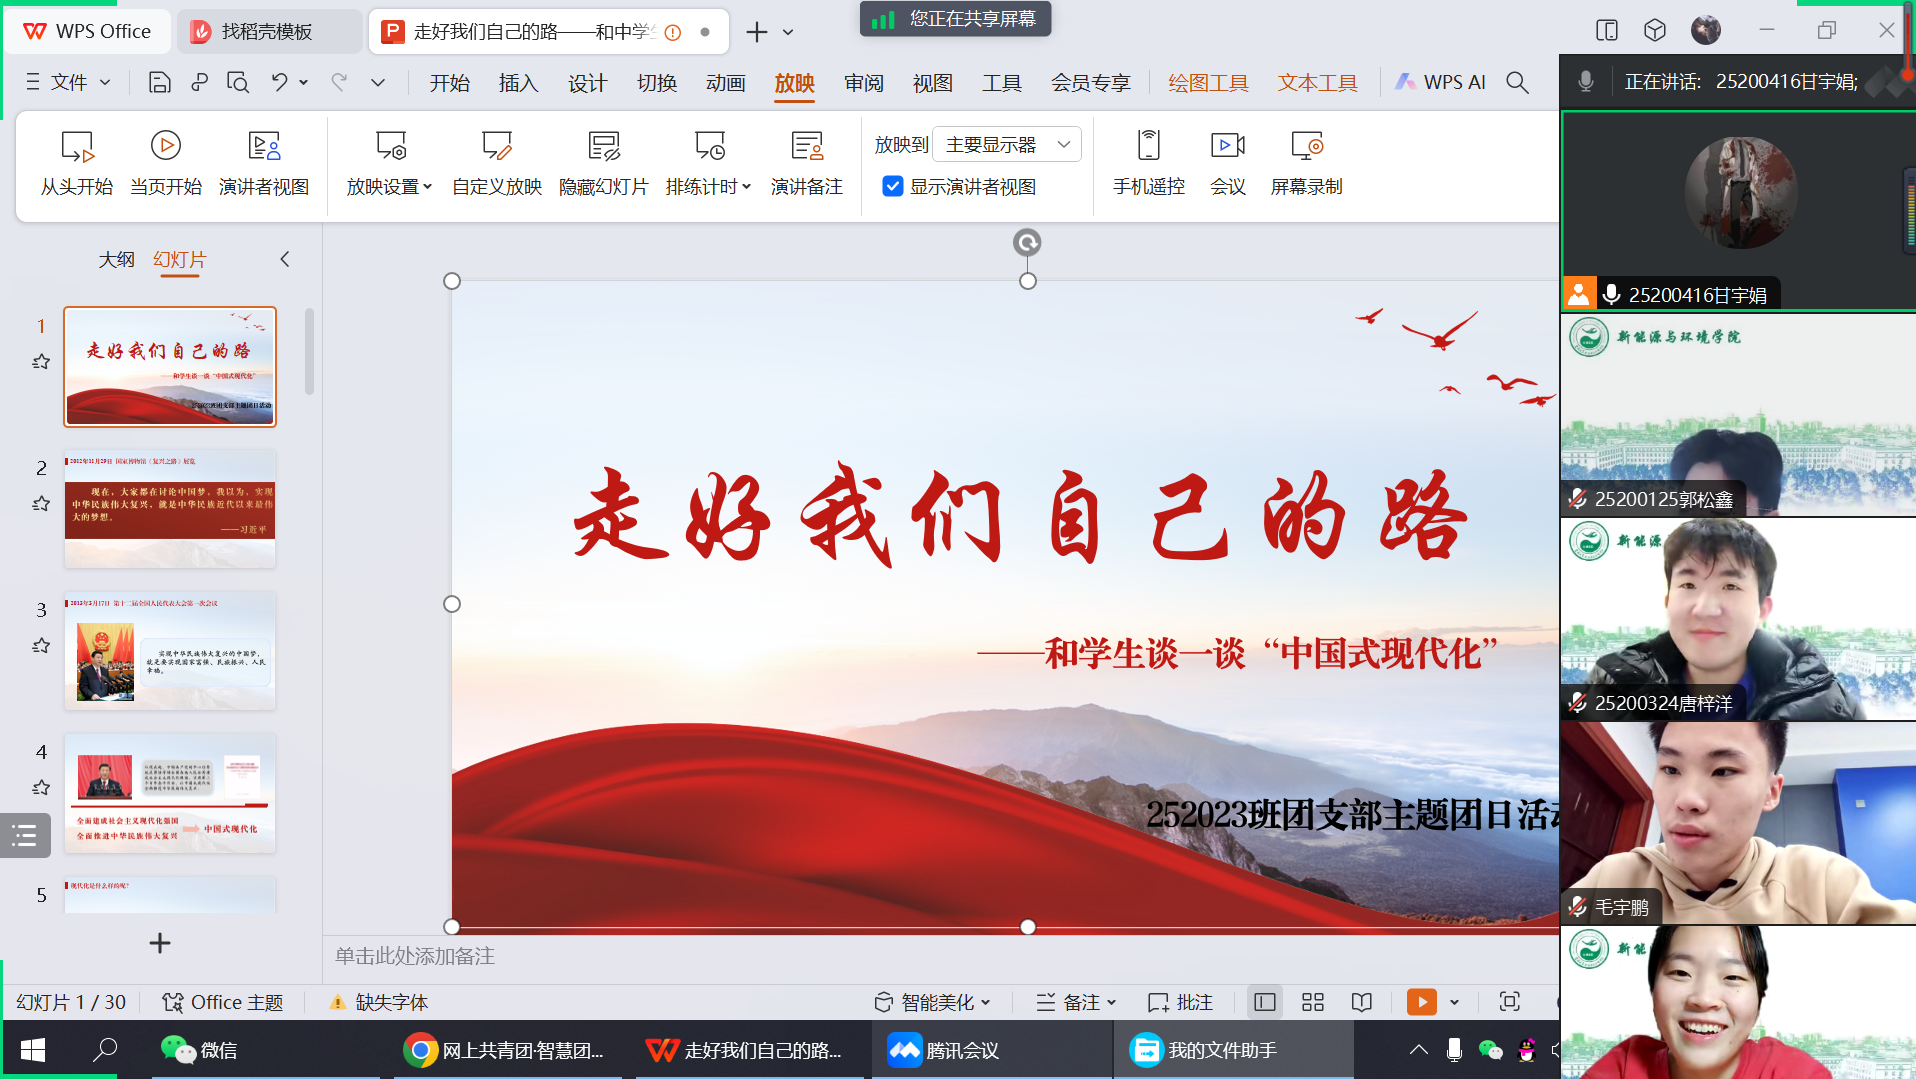Toggle the 显示演讲者视图 checkbox

[893, 187]
